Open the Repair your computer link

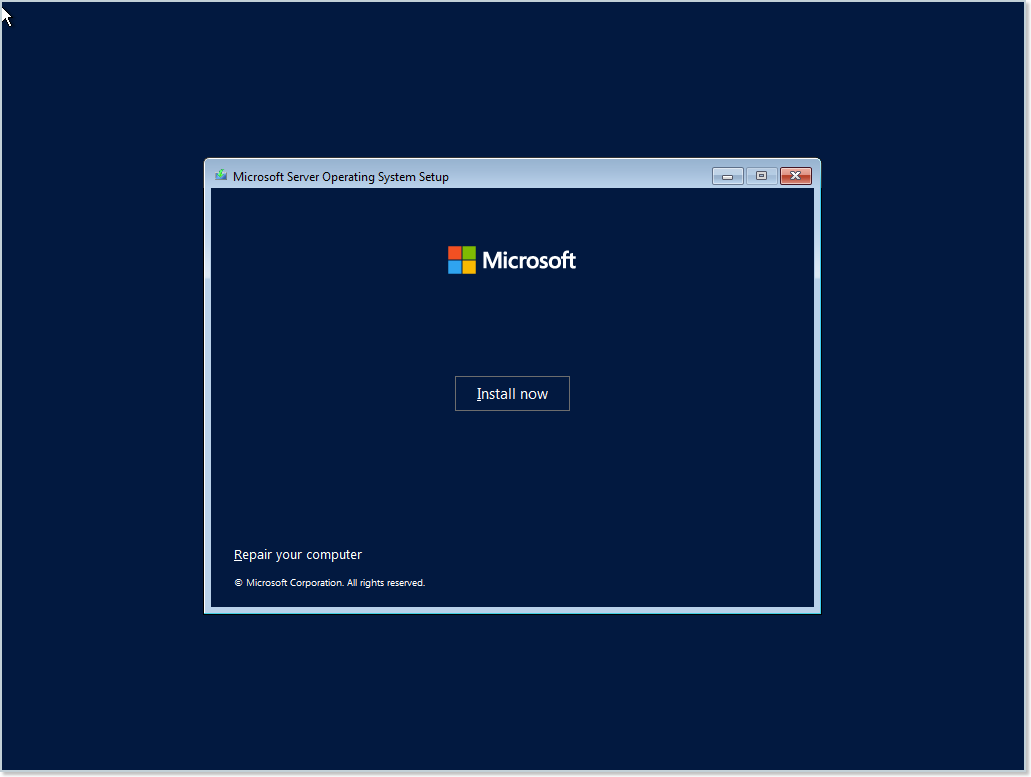click(x=297, y=554)
